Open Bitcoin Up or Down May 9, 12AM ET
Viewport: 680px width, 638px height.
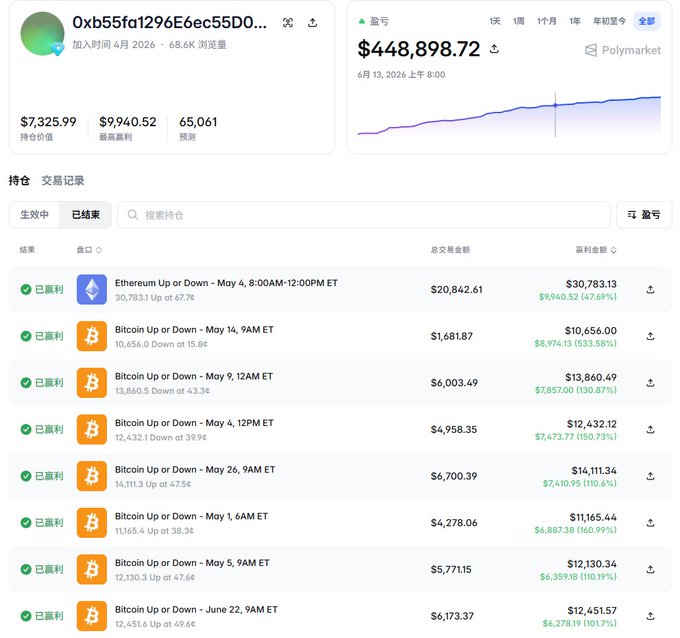coord(194,376)
